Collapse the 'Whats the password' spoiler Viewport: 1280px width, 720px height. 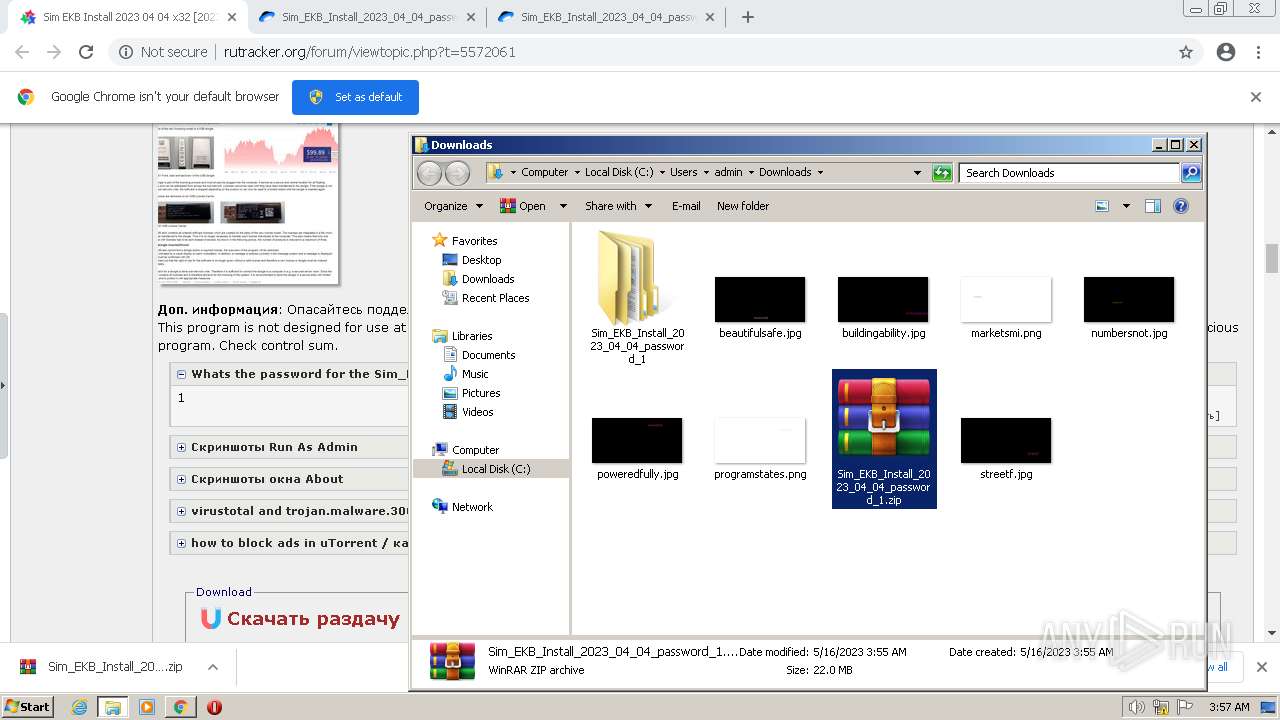182,374
